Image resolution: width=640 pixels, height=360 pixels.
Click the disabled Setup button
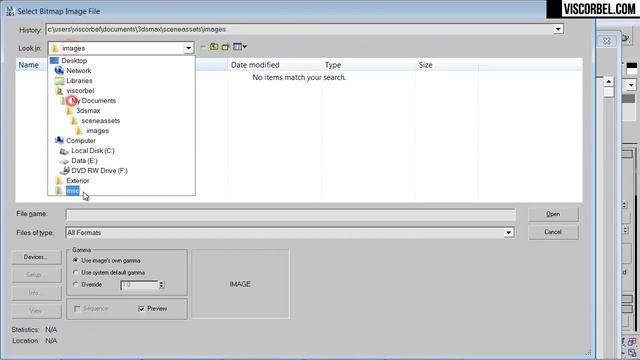pyautogui.click(x=36, y=275)
